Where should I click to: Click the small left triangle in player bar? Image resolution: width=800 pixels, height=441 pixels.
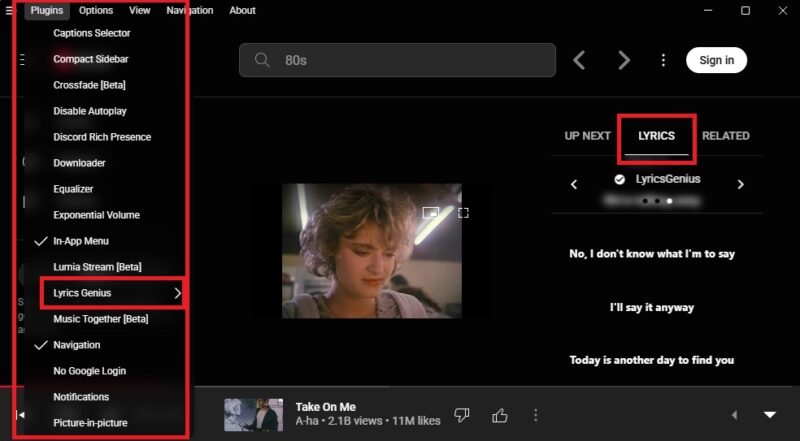pyautogui.click(x=735, y=415)
